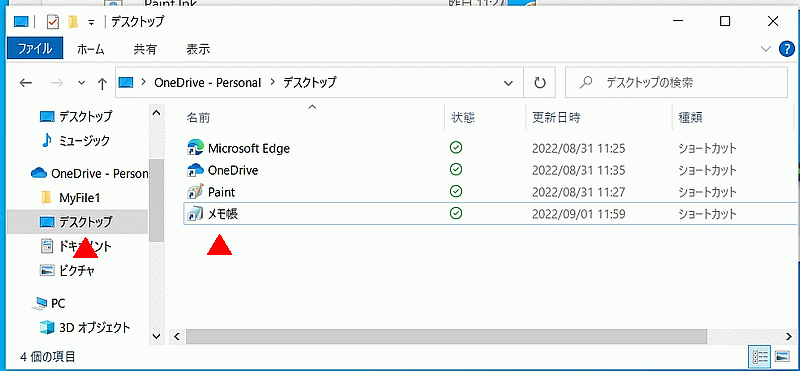
Task: Expand the ribbon using the chevron
Action: (x=766, y=49)
